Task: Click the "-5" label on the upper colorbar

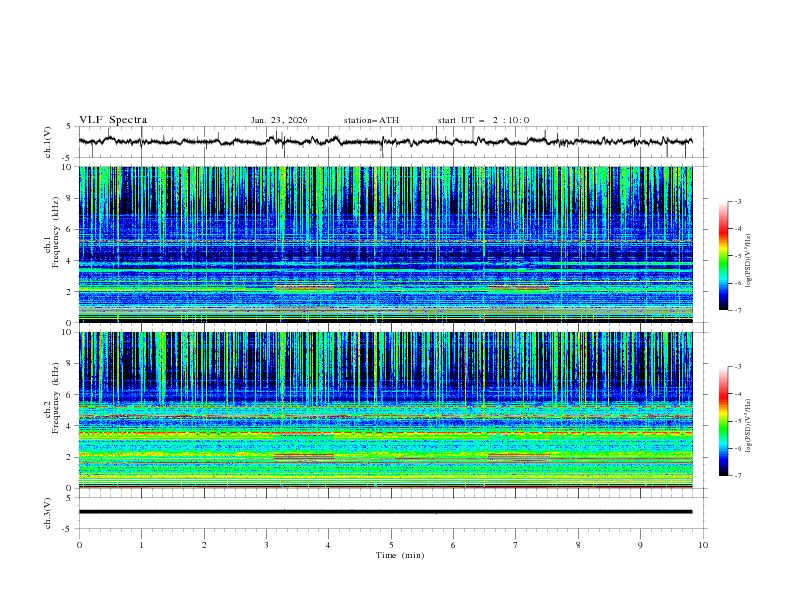Action: tap(738, 256)
